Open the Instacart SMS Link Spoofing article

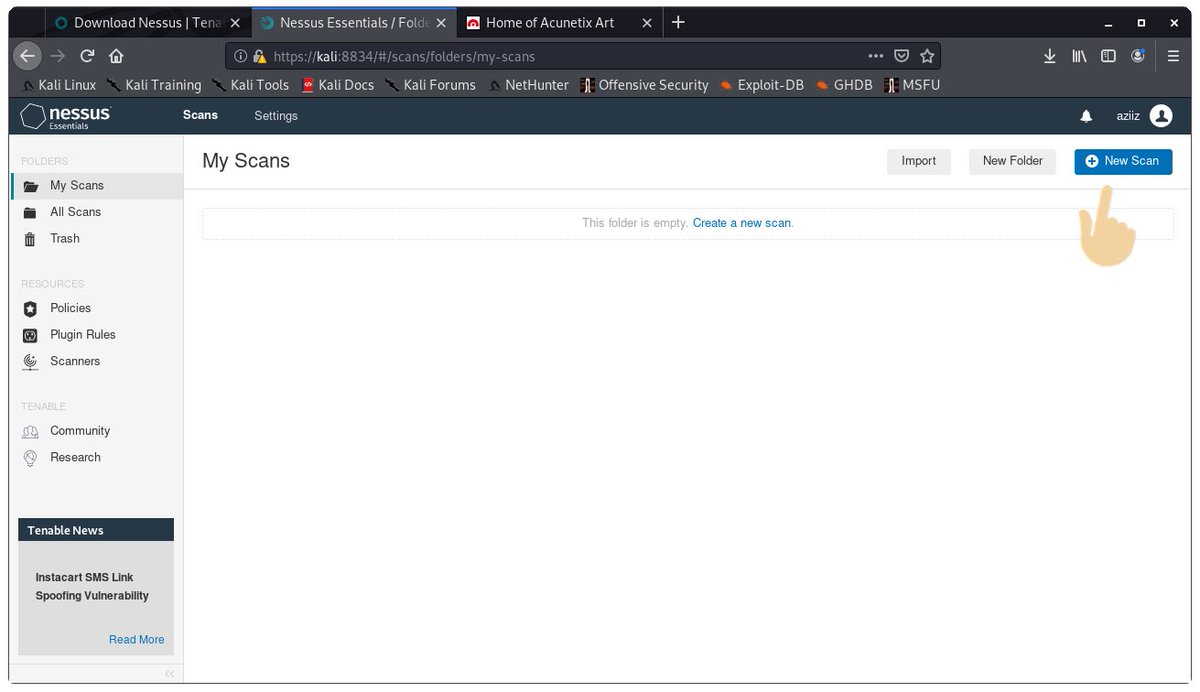tap(92, 587)
